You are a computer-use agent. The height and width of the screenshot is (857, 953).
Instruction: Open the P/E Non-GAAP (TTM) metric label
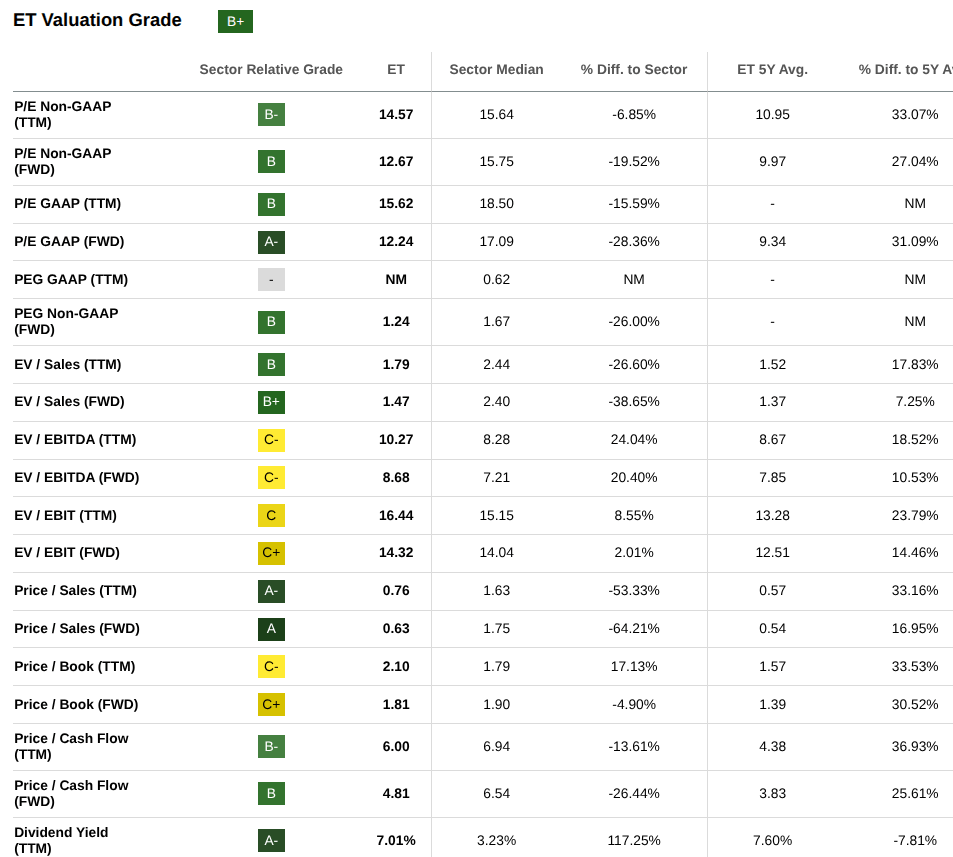63,114
